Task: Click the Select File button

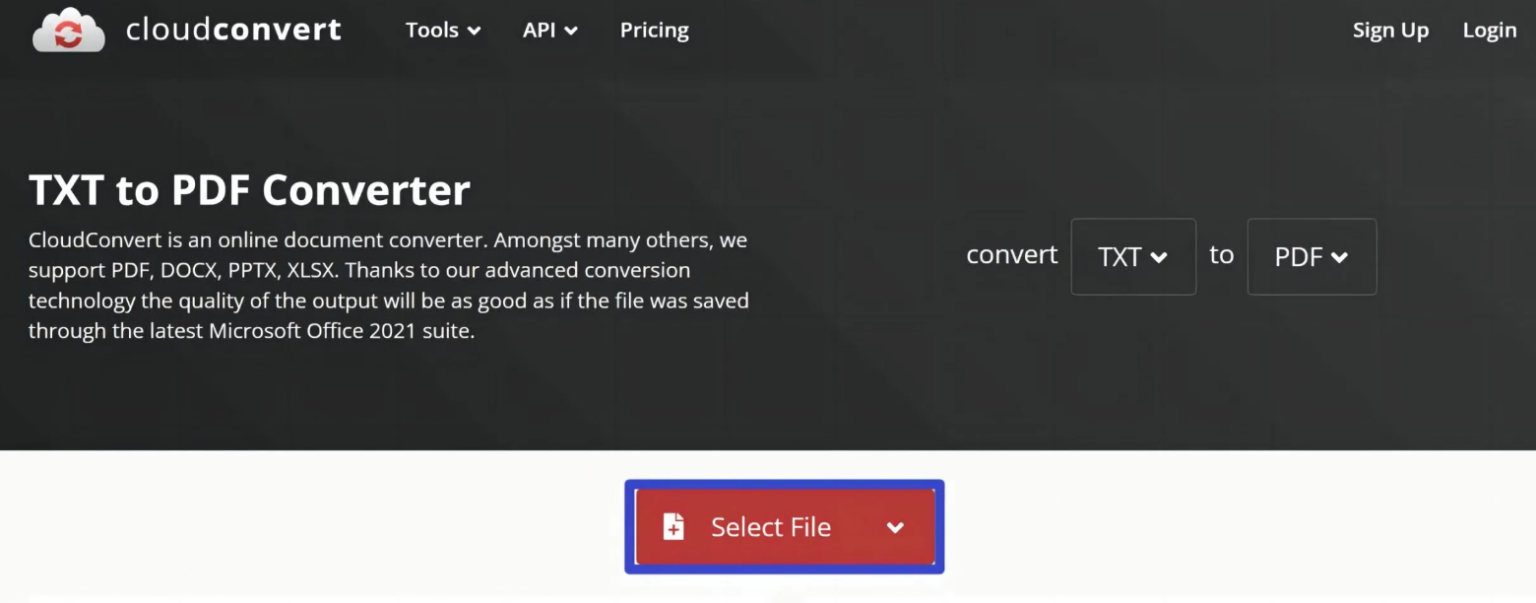Action: point(770,527)
